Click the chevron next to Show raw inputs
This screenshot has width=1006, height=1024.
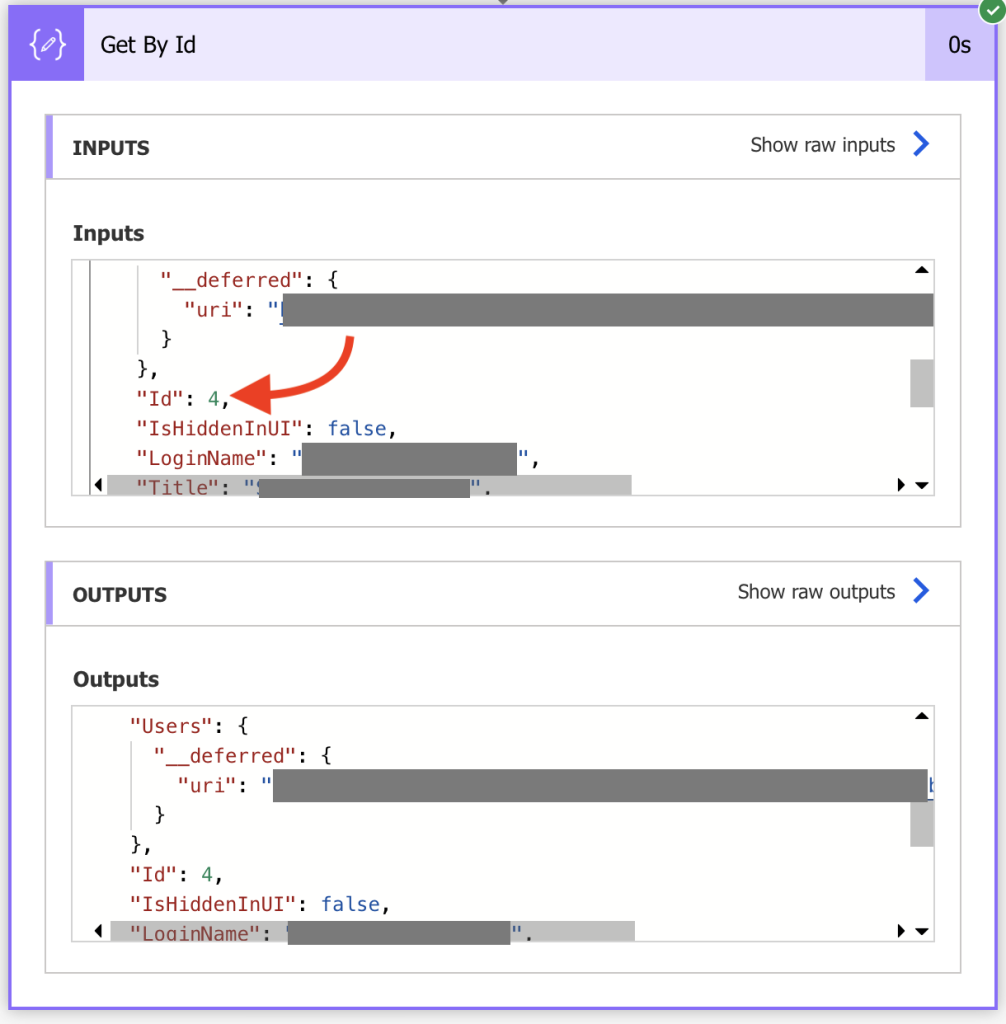(x=920, y=144)
